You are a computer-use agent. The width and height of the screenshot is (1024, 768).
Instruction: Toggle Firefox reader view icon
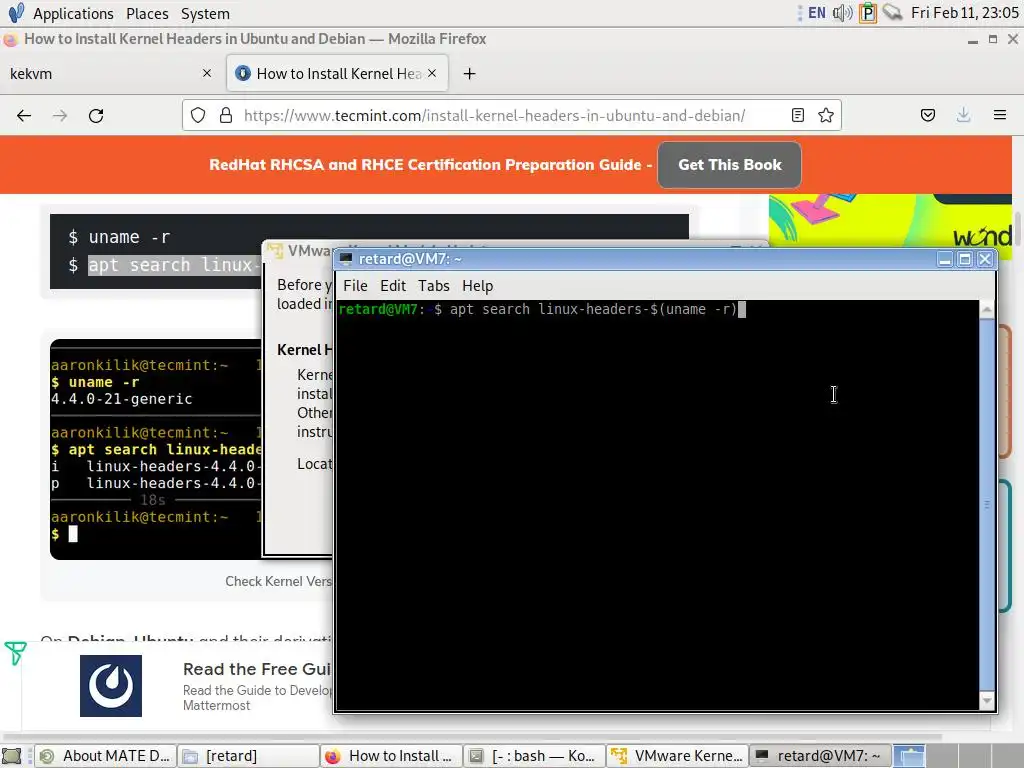[x=797, y=116]
